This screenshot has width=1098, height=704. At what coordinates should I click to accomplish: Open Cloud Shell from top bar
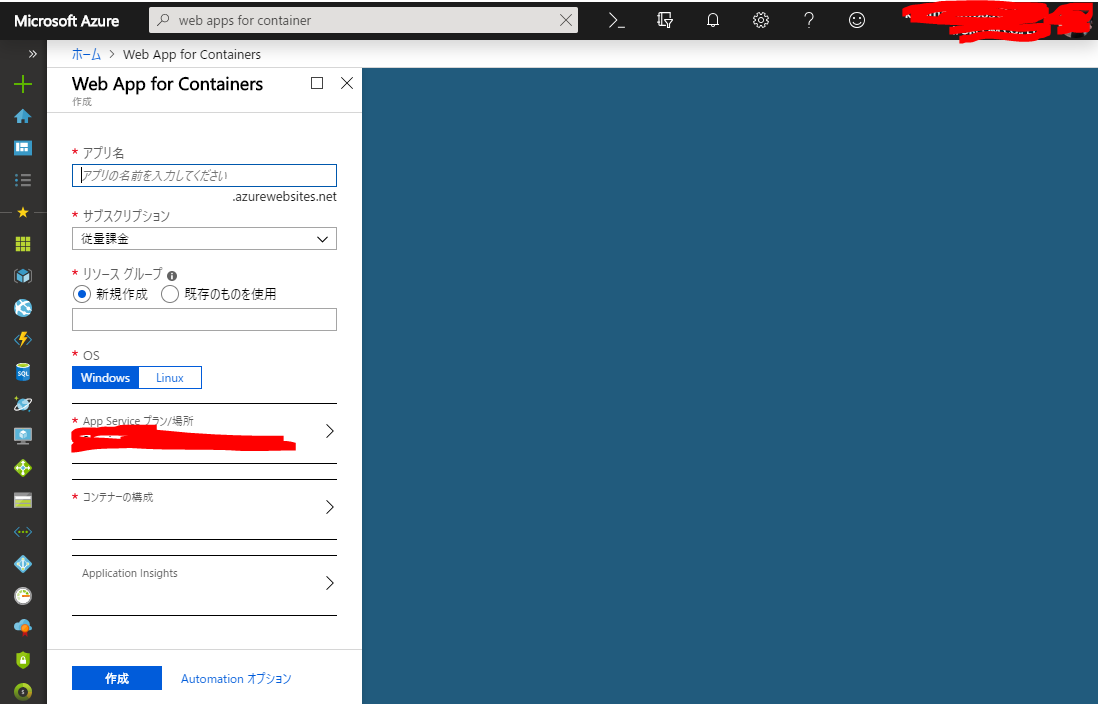[616, 20]
